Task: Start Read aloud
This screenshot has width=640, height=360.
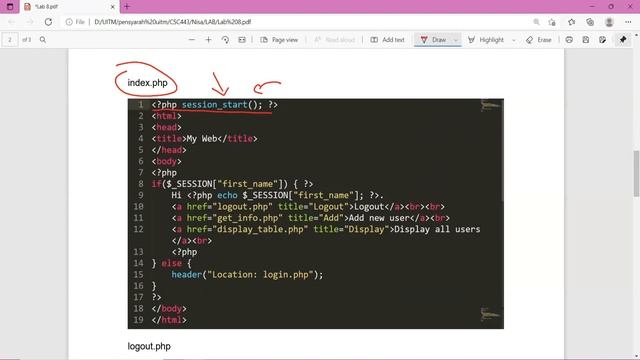Action: 334,40
